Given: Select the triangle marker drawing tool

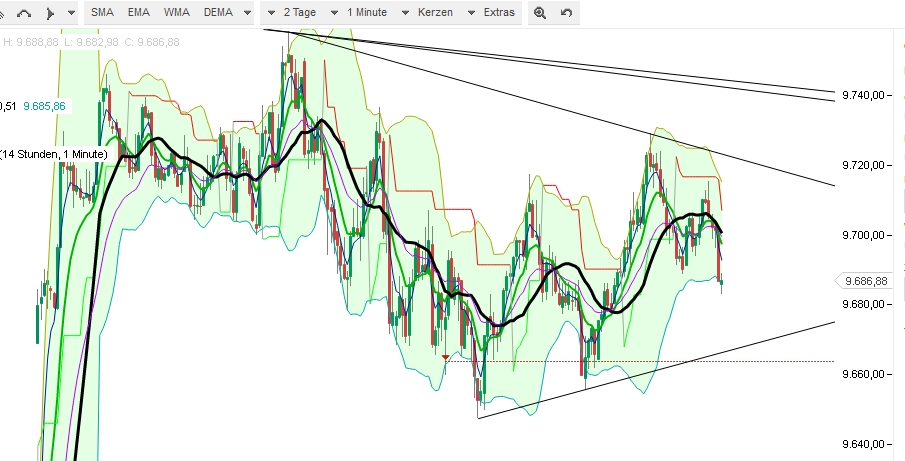Looking at the screenshot, I should [x=50, y=13].
